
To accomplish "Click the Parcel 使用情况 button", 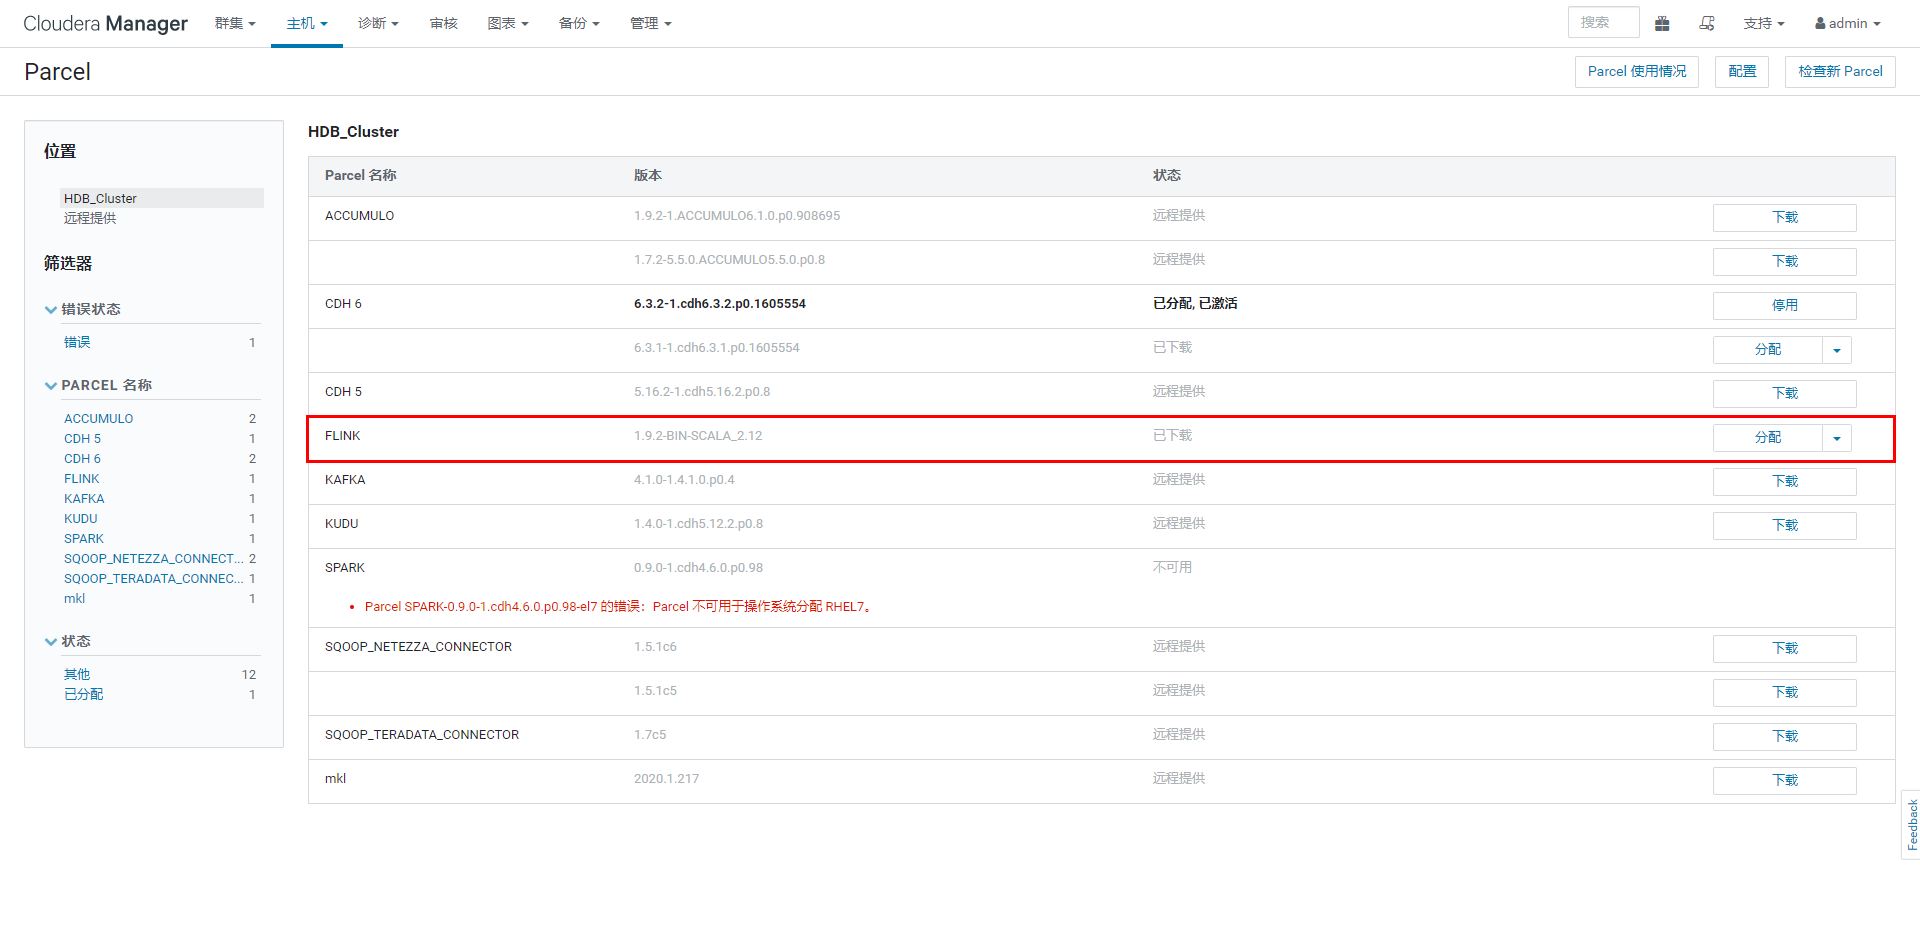I will [1636, 71].
